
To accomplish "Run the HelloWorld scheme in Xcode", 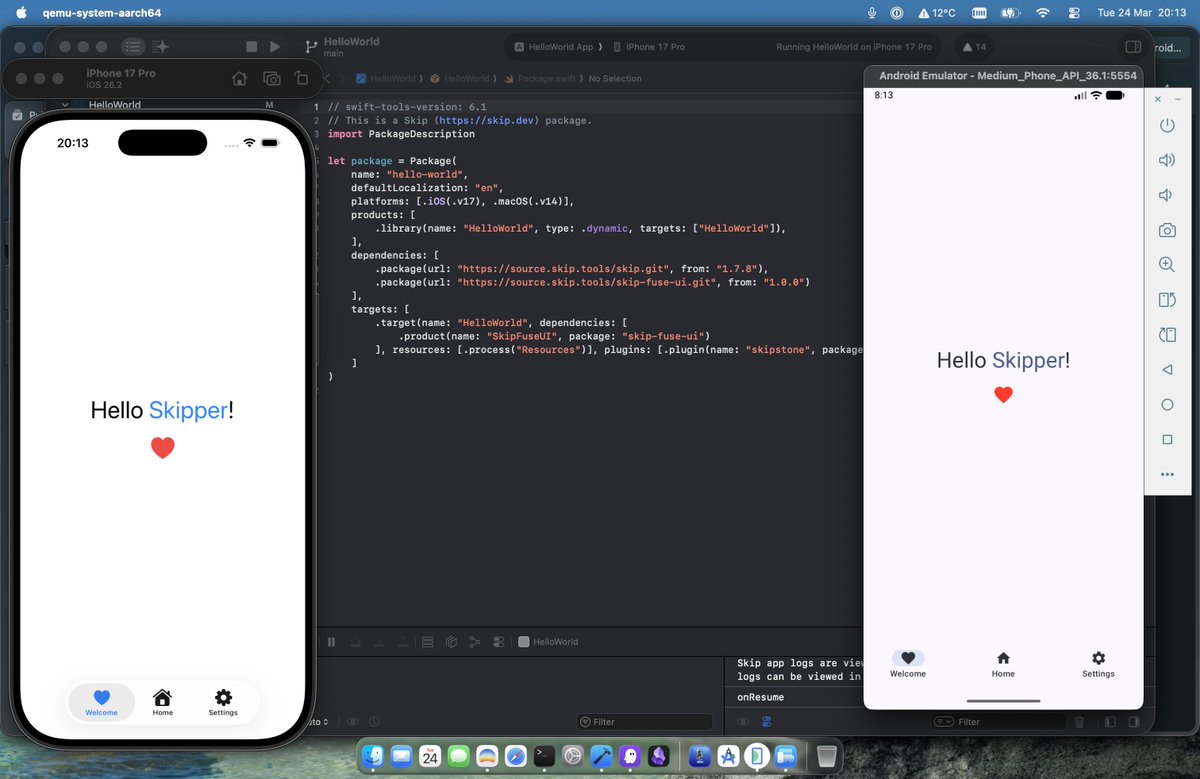I will [275, 47].
